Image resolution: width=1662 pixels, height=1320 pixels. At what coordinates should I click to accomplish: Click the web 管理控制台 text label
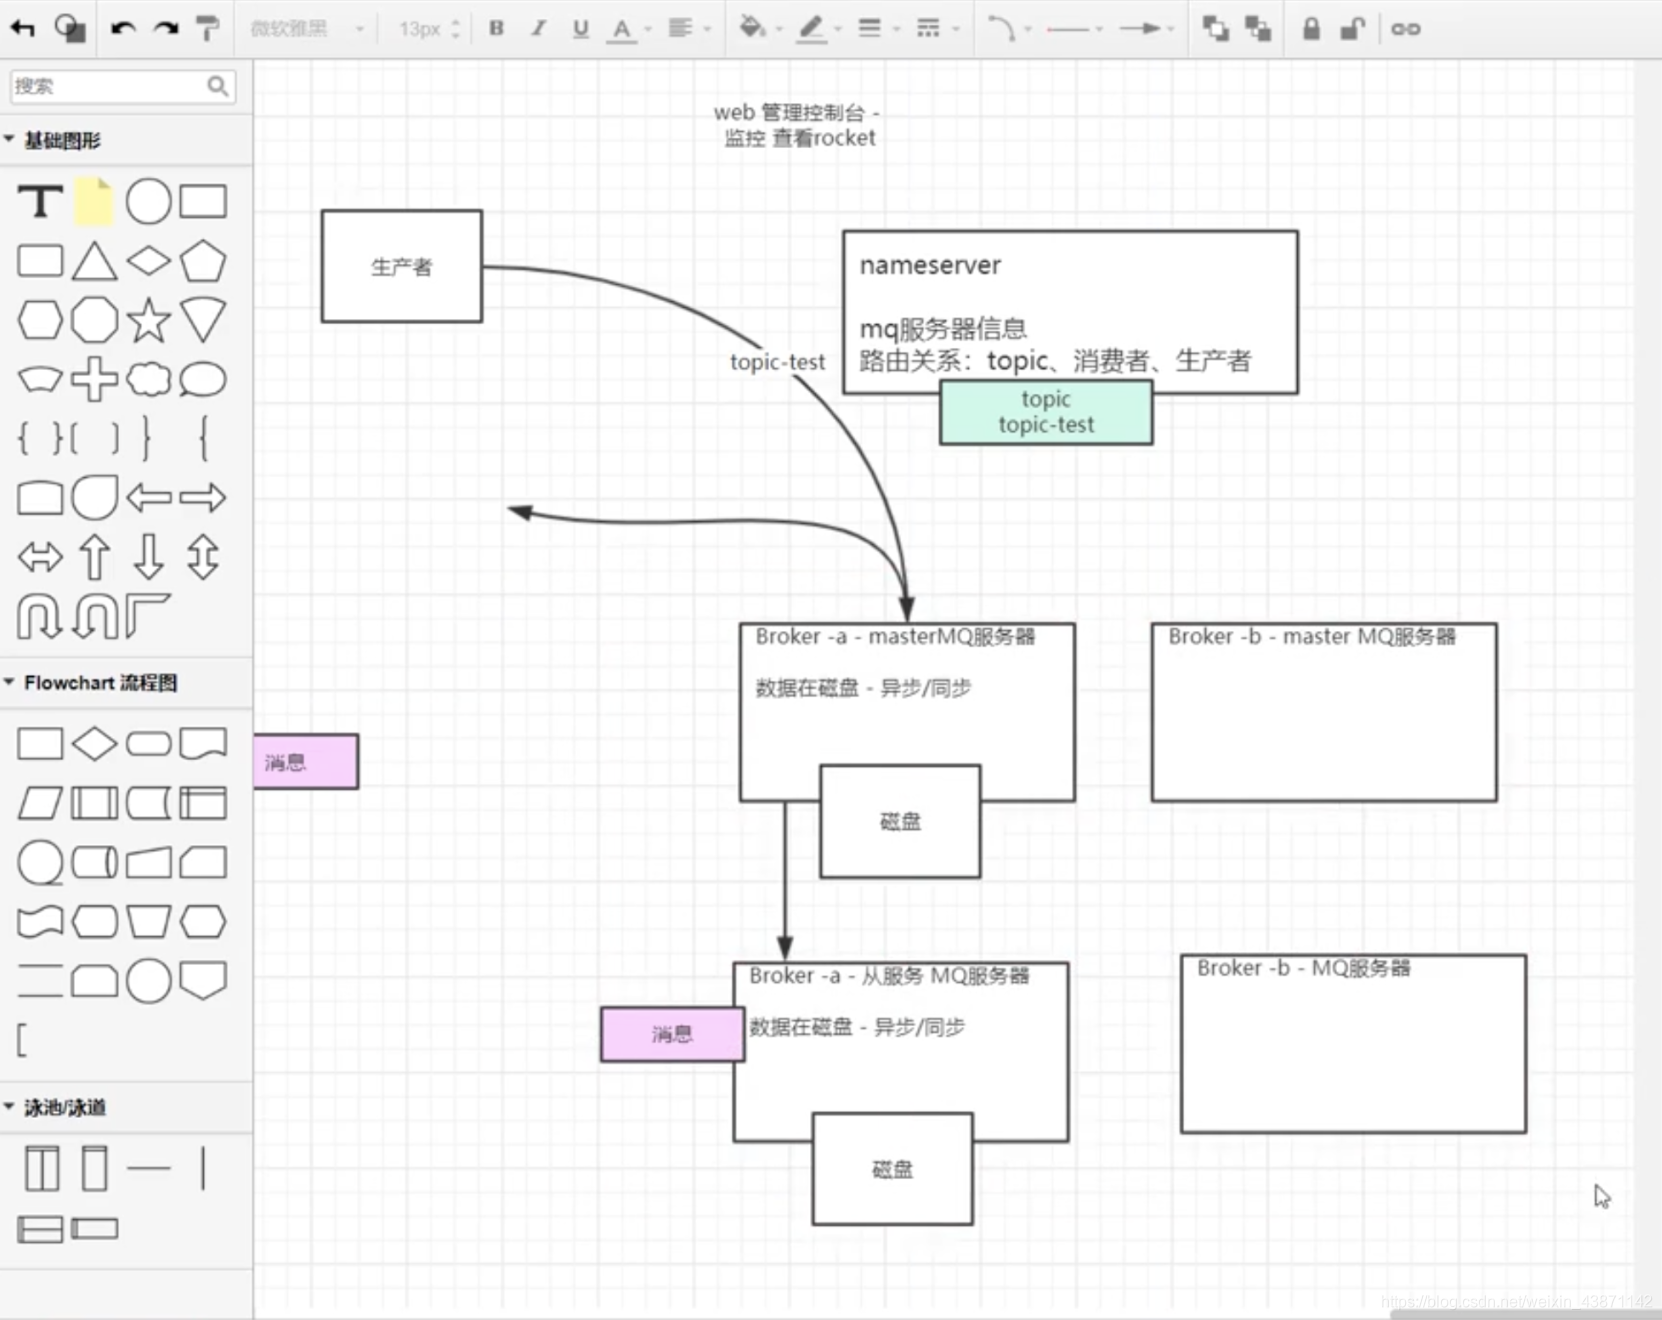point(799,125)
